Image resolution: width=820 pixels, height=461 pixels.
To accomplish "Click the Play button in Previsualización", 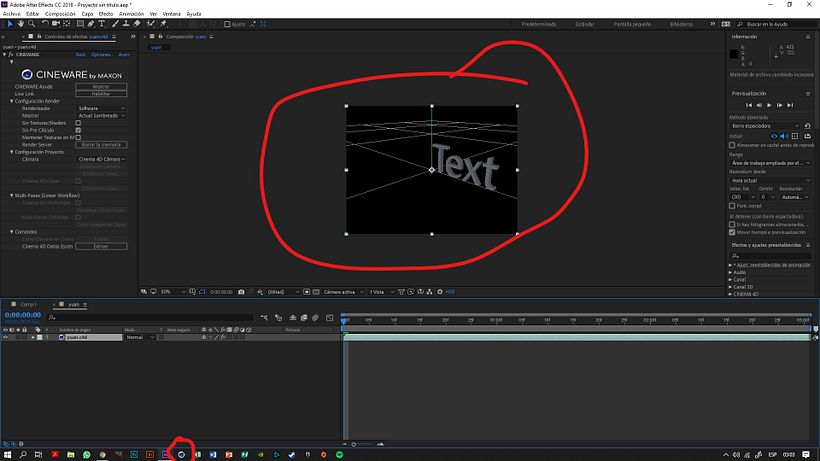I will click(x=769, y=105).
